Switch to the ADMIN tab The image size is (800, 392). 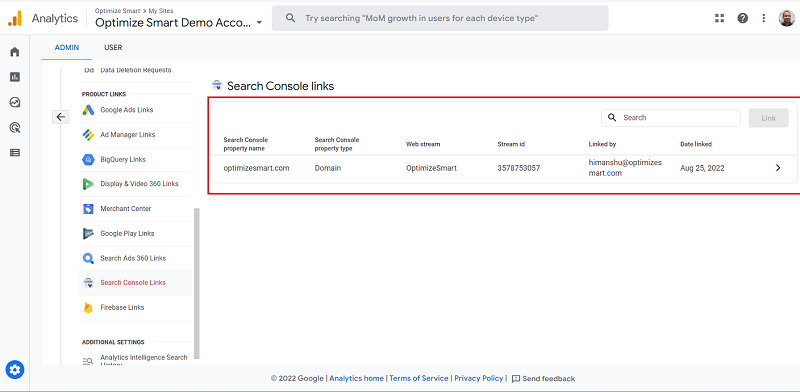(67, 47)
